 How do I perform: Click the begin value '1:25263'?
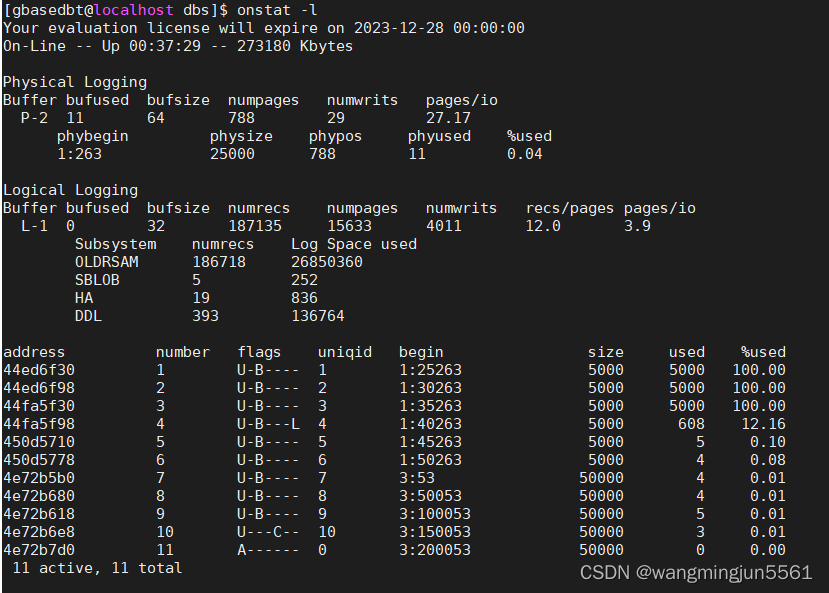[x=430, y=369]
